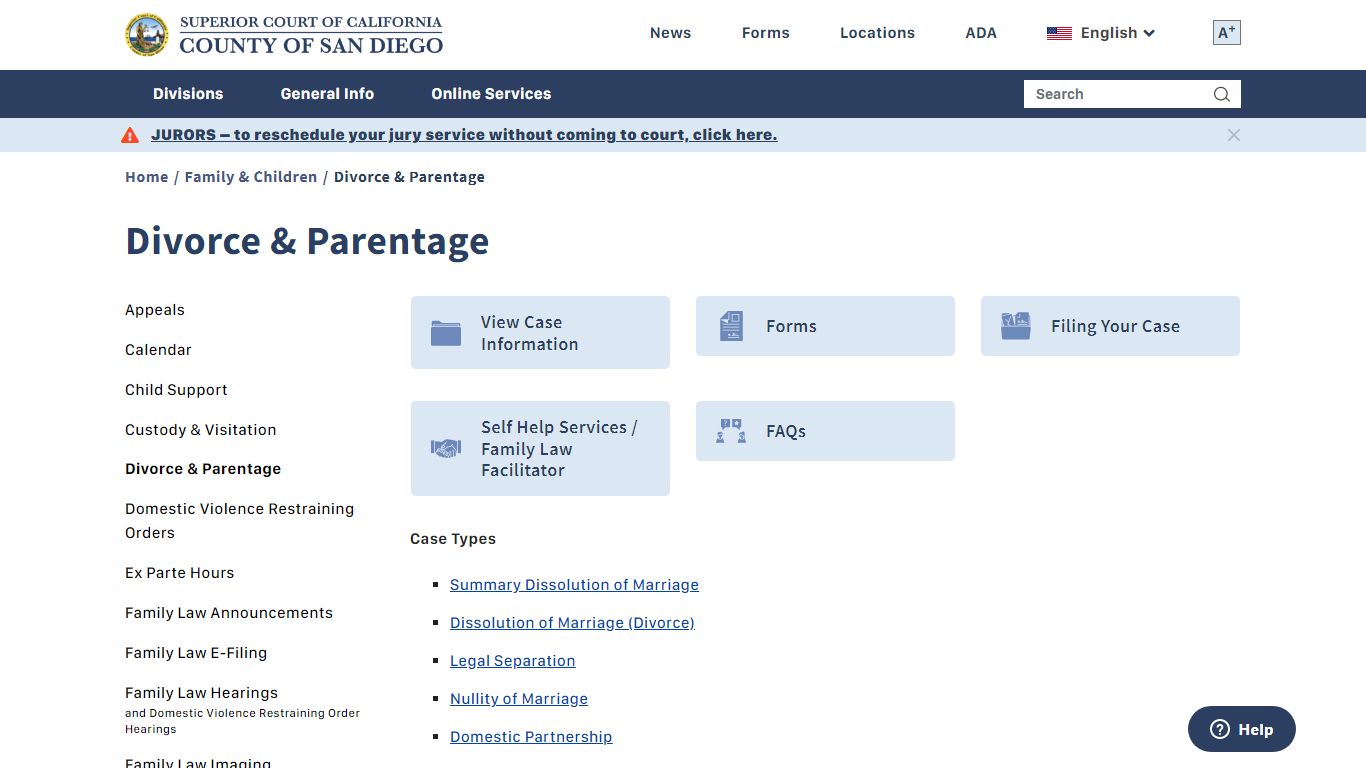
Task: Open Ex Parte Hours sidebar link
Action: (x=180, y=573)
